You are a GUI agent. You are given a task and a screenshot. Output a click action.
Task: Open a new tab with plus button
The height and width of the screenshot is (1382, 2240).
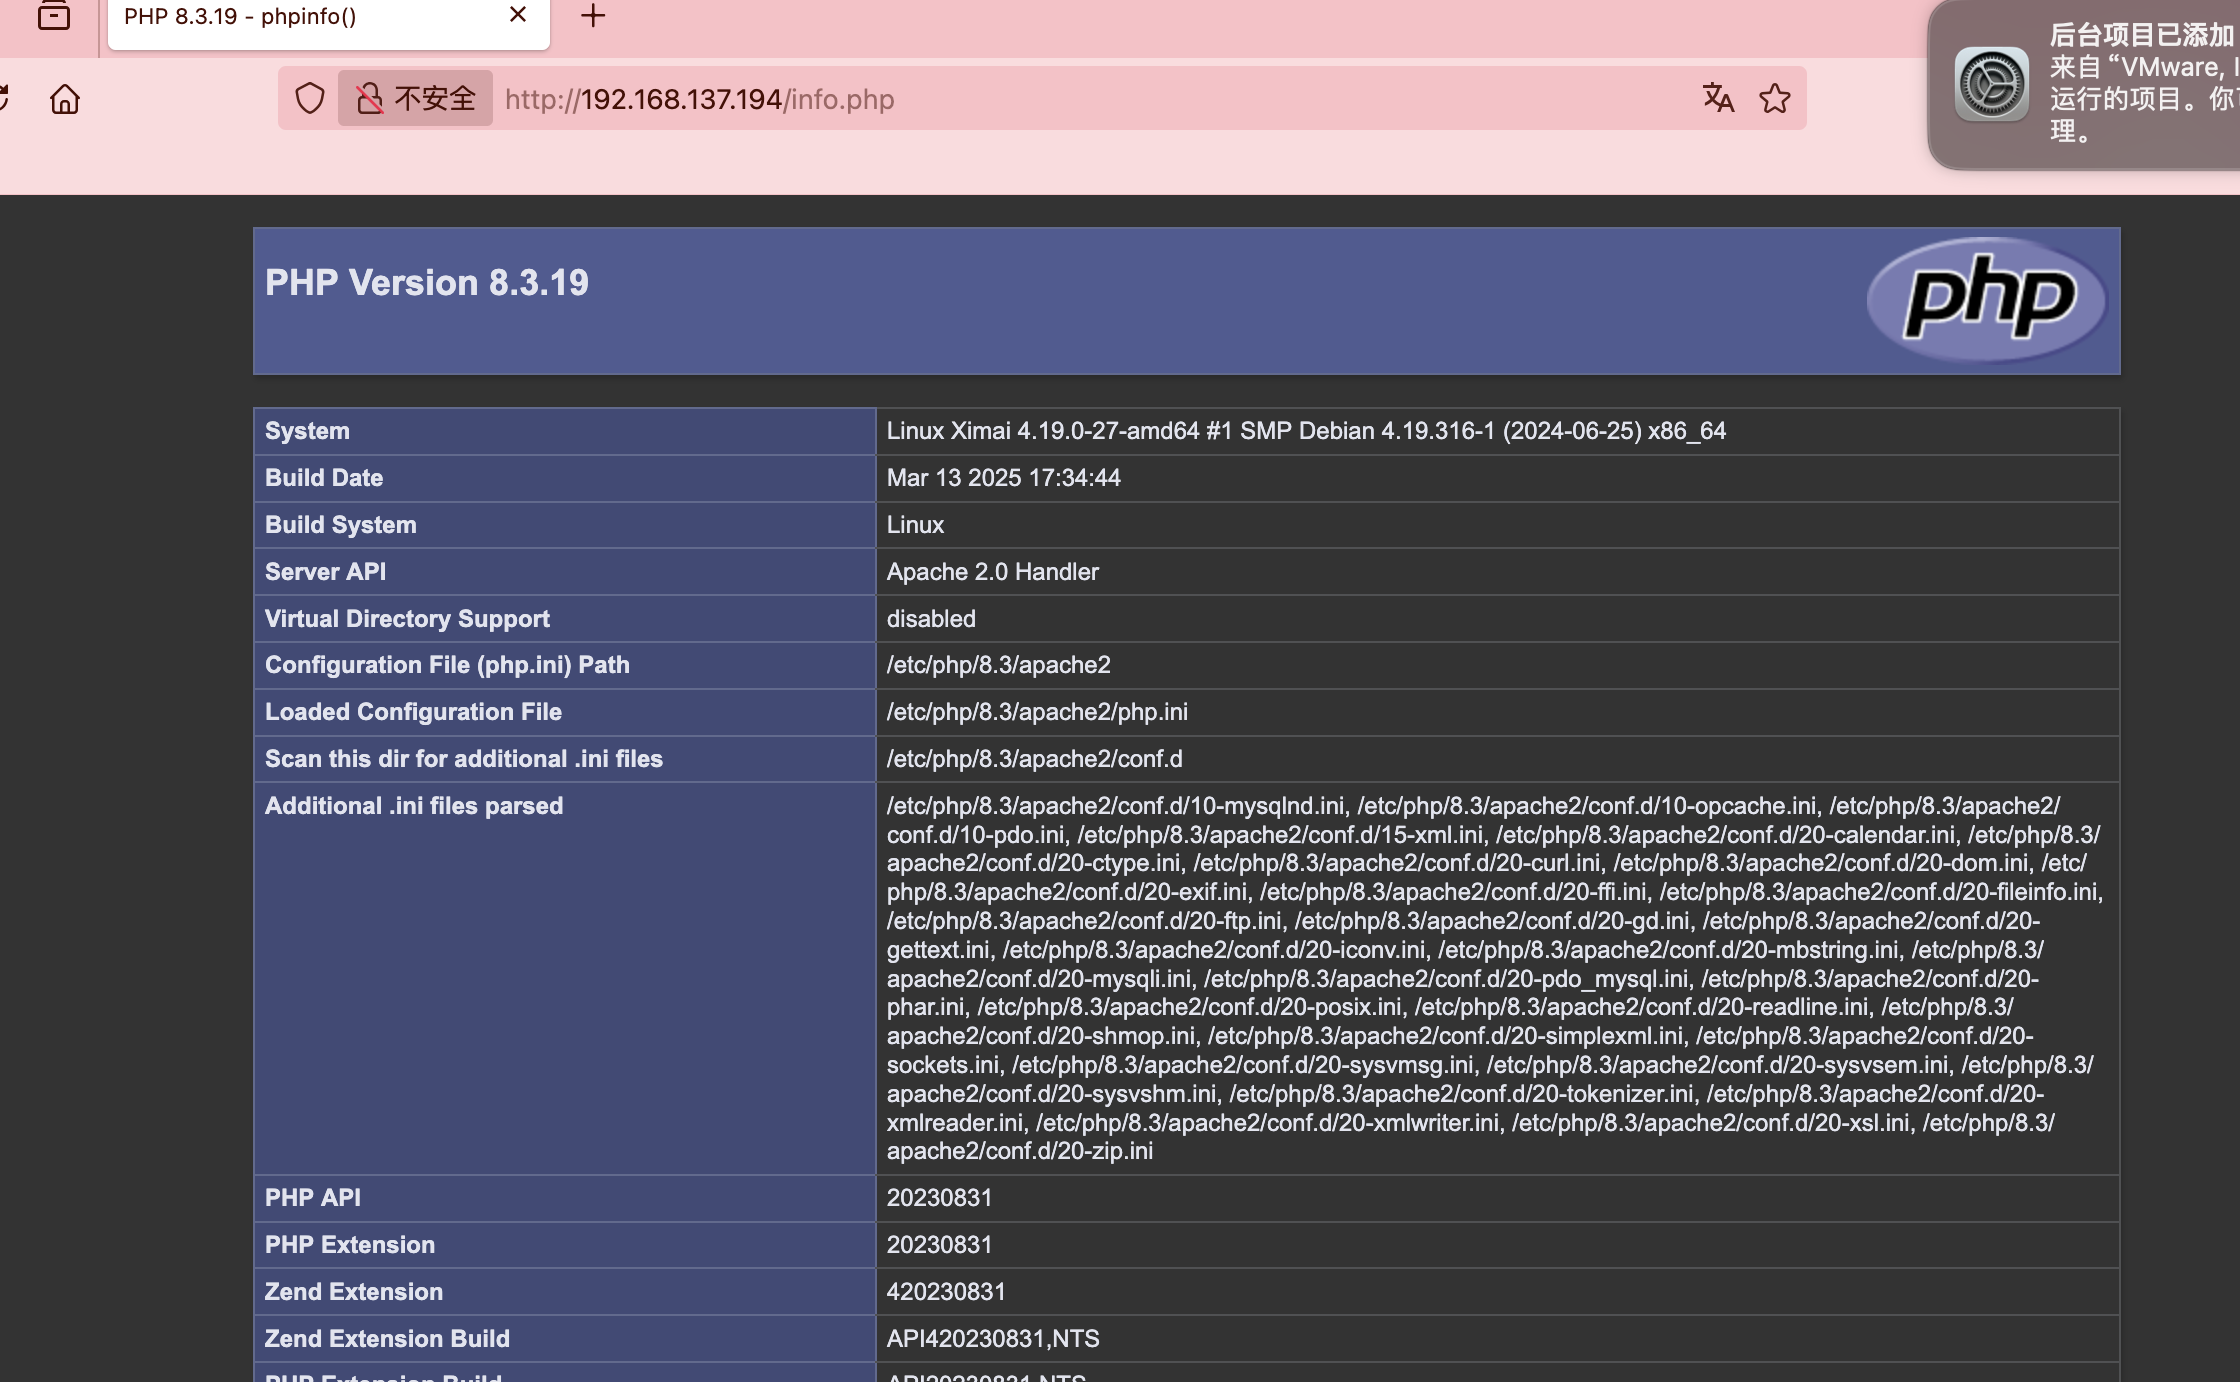[593, 15]
